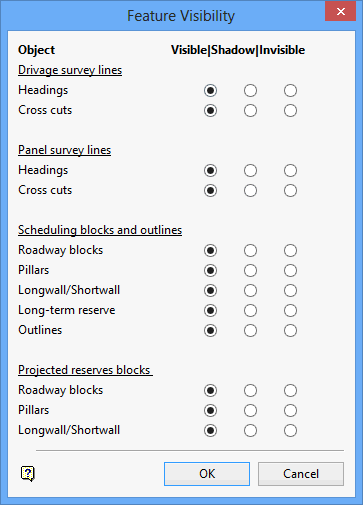Set Scheduling Longwall/Shortwall to Invisible
Image resolution: width=363 pixels, height=505 pixels.
[x=290, y=290]
